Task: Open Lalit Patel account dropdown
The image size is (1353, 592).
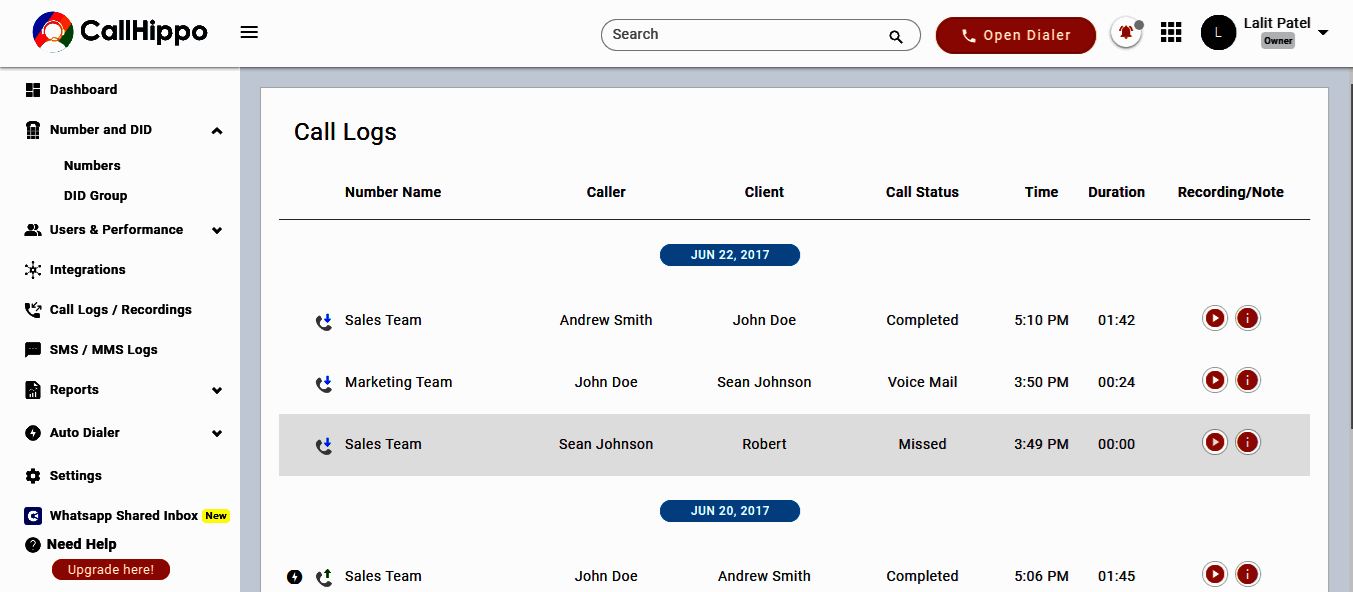Action: pyautogui.click(x=1323, y=33)
